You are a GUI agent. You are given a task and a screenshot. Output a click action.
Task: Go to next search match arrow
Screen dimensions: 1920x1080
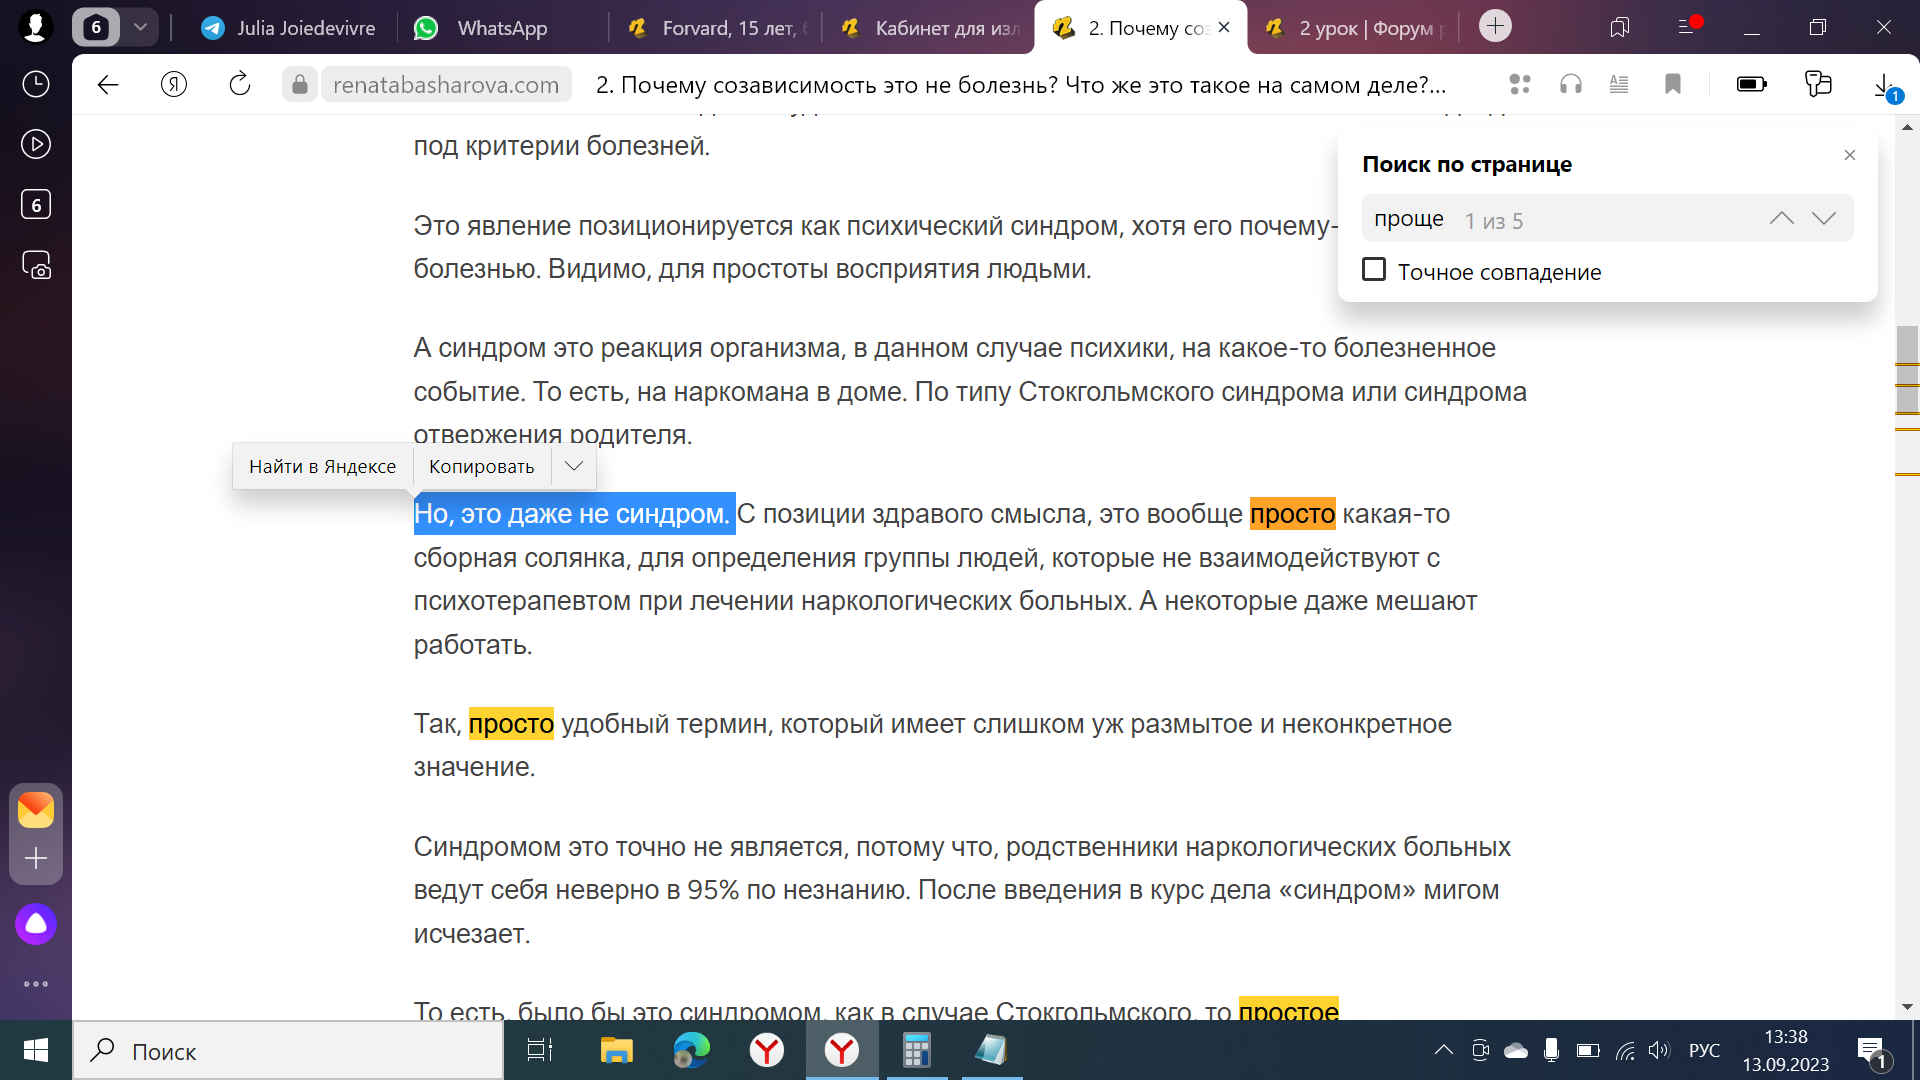tap(1824, 218)
